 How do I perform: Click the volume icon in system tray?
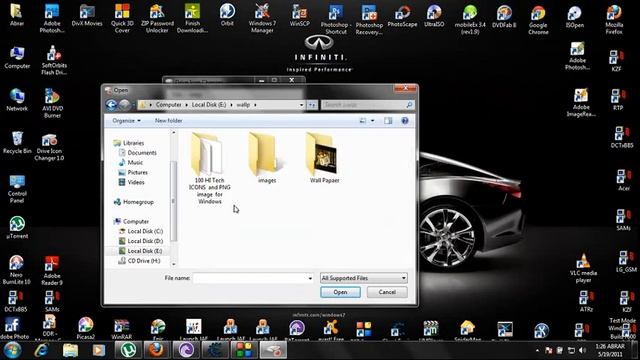point(582,350)
